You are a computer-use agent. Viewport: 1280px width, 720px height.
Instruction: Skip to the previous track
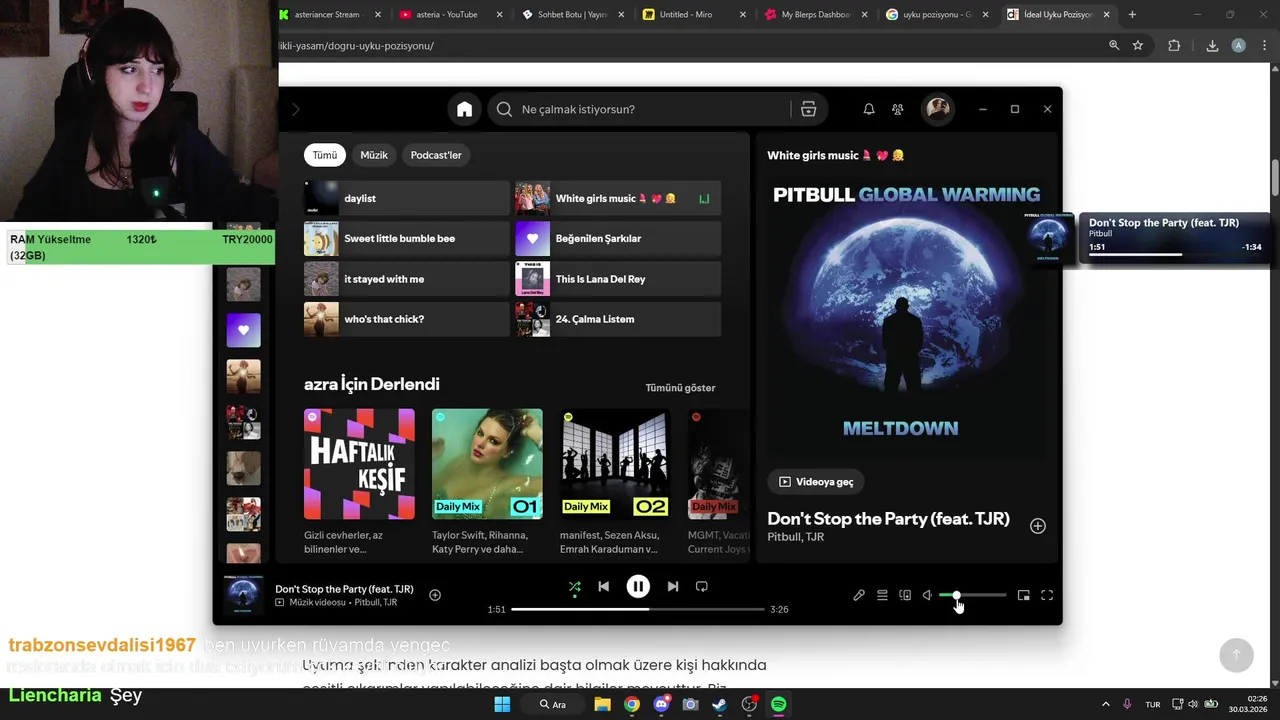(603, 587)
